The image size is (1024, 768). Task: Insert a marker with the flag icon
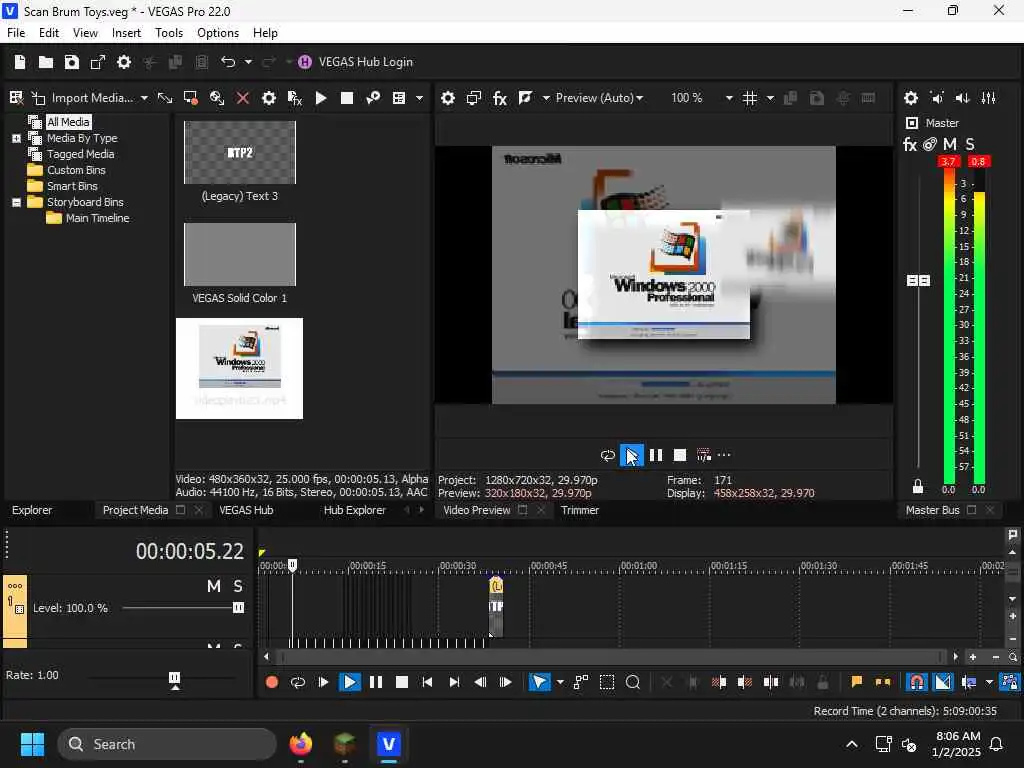tap(856, 682)
